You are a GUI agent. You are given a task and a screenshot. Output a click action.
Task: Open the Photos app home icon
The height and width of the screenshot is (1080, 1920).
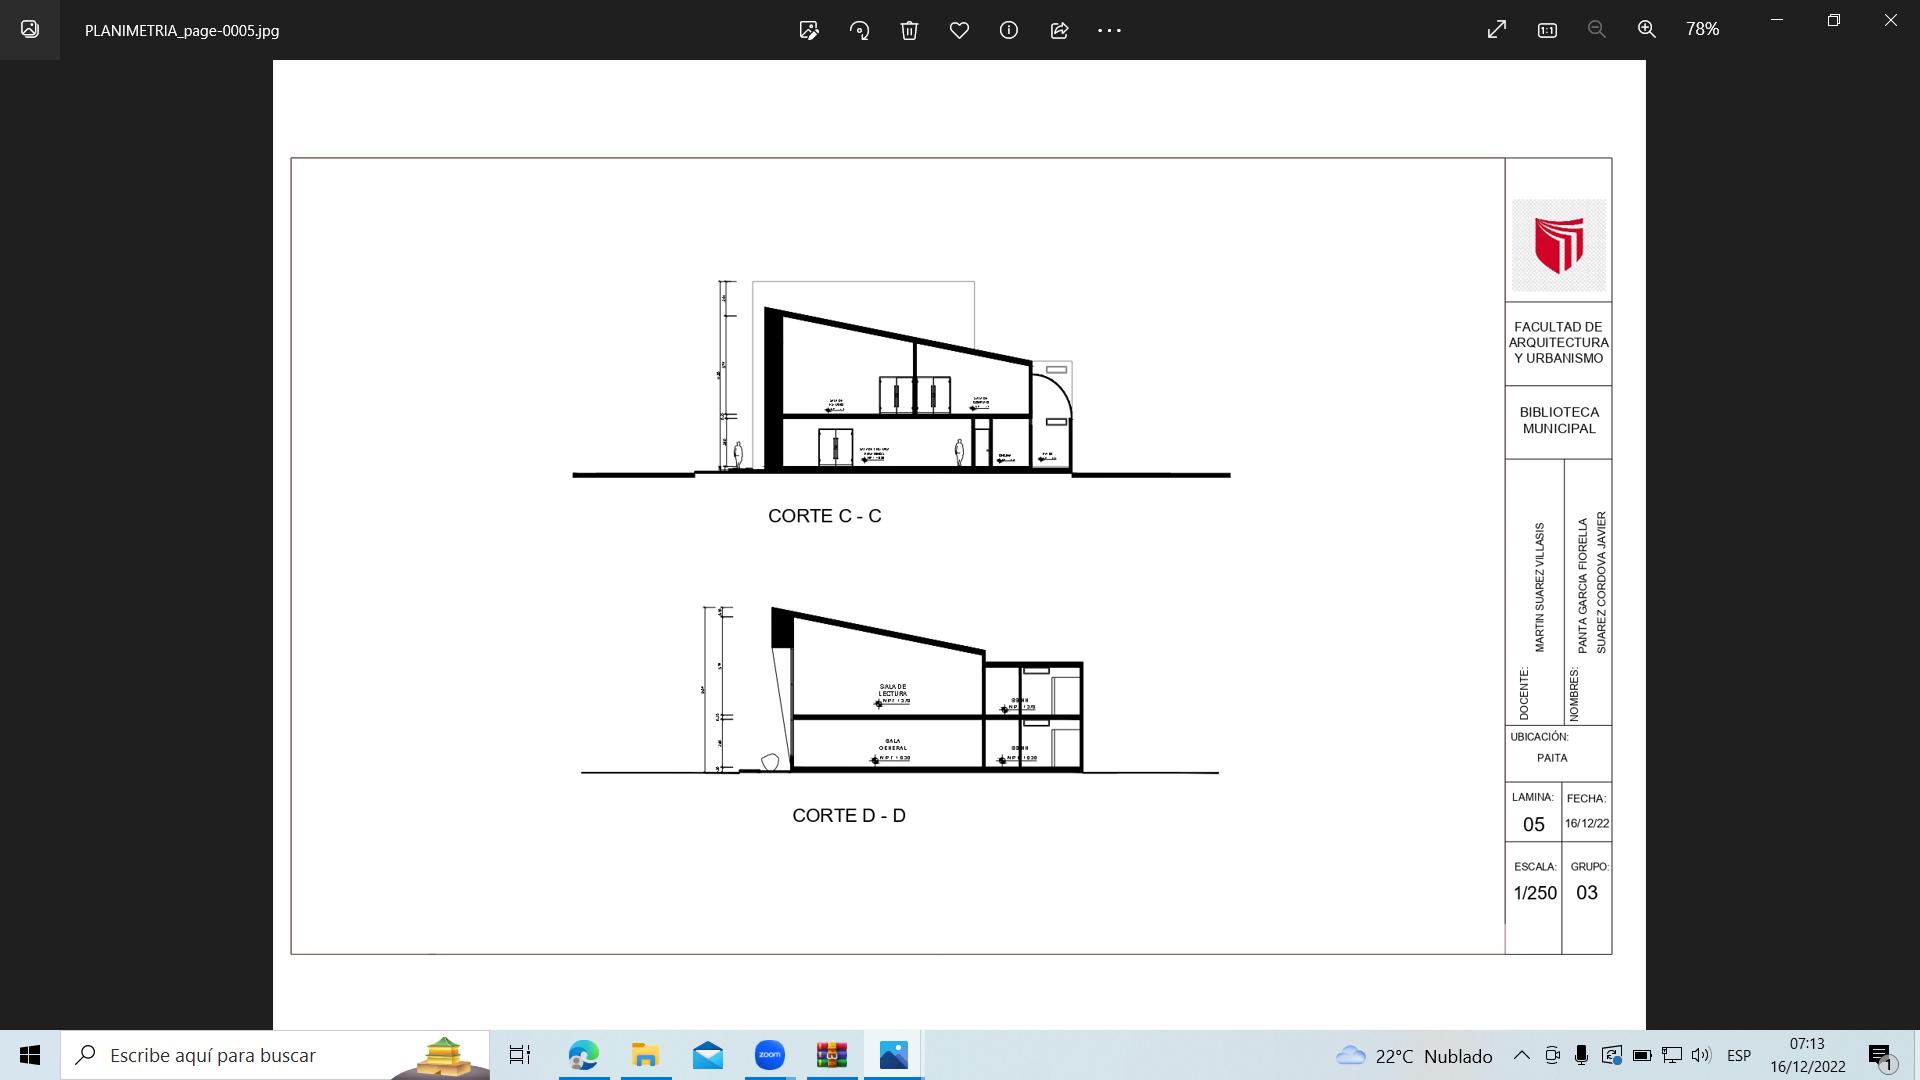(x=30, y=30)
